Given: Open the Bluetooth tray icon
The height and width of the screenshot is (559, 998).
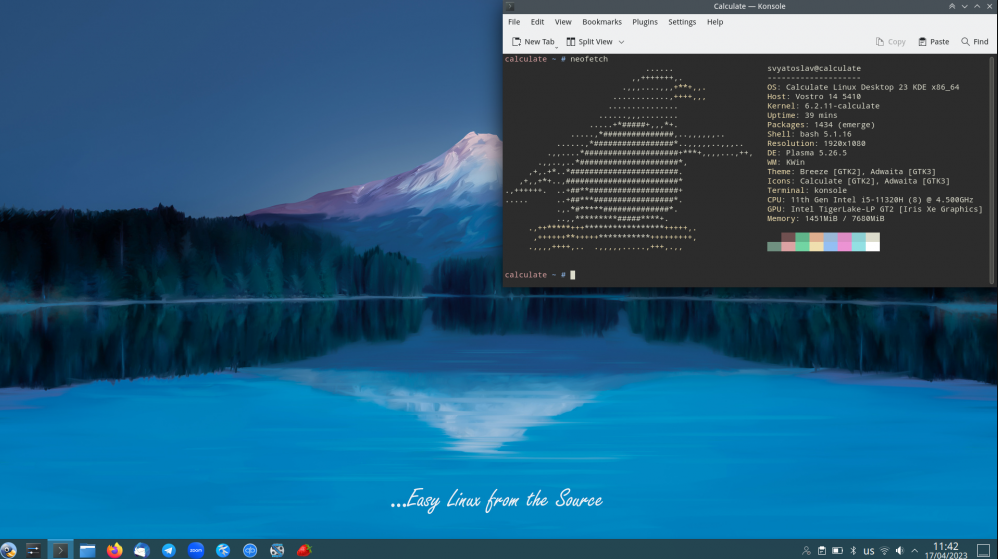Looking at the screenshot, I should pos(854,551).
